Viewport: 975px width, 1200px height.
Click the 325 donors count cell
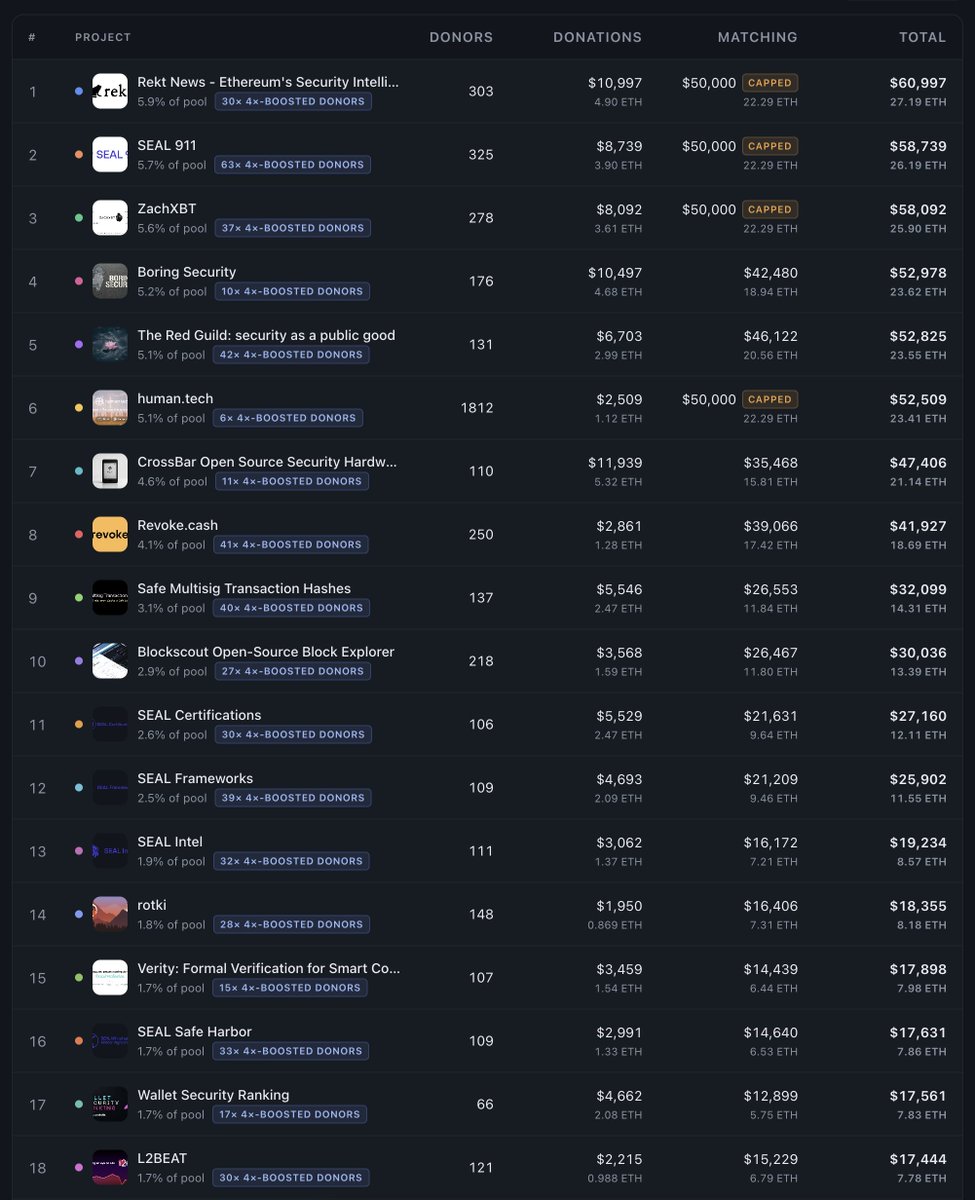481,154
